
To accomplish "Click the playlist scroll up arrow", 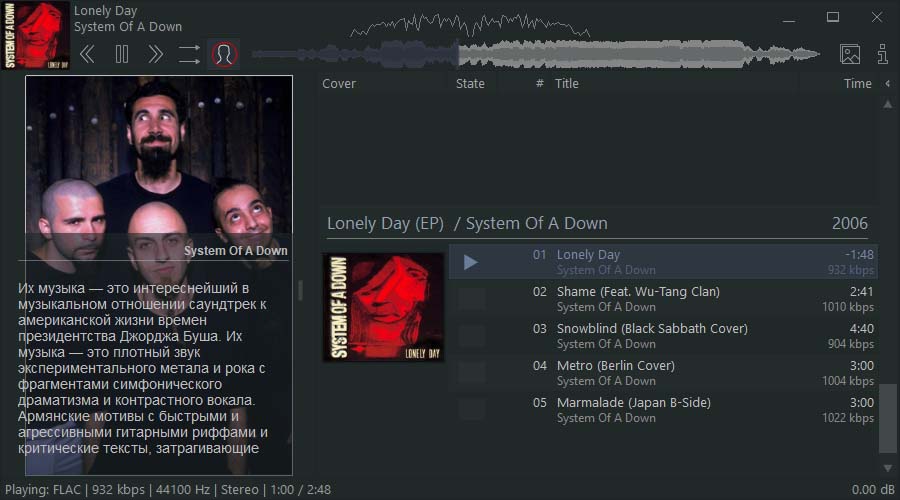I will (887, 104).
